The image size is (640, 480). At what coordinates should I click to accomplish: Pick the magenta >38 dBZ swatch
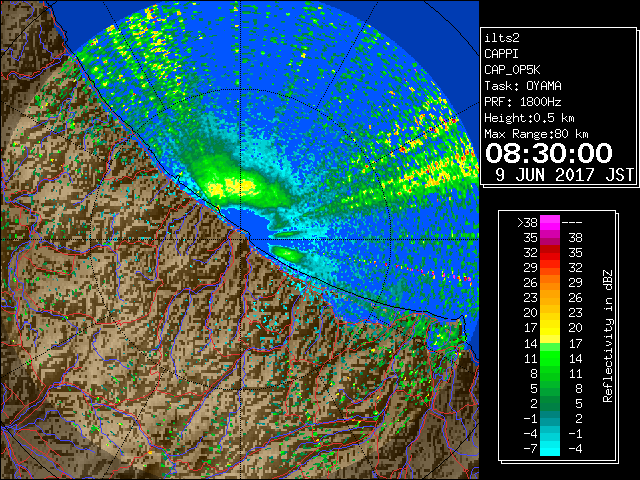coord(550,222)
